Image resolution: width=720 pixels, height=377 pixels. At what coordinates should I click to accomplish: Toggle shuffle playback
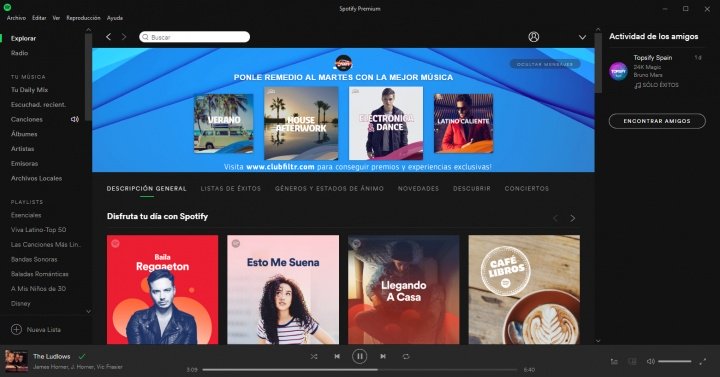314,356
